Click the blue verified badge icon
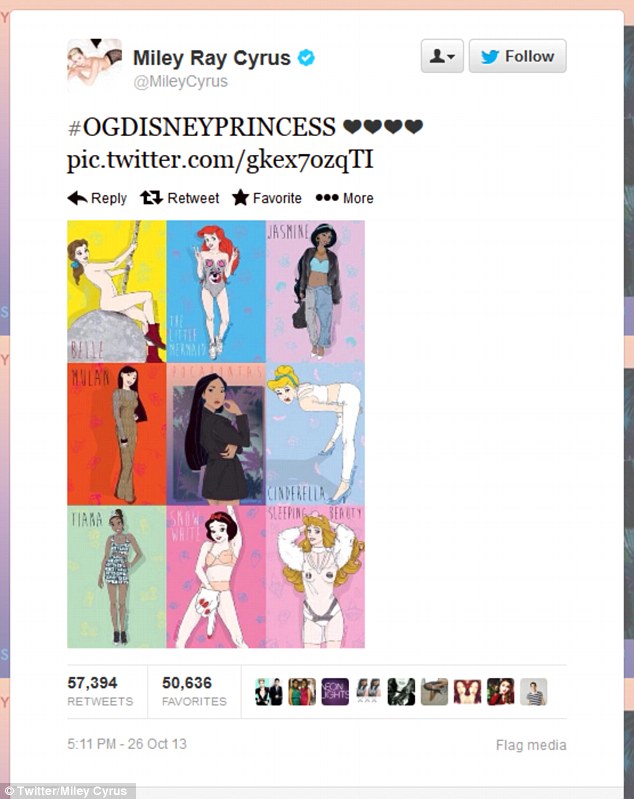 (306, 58)
